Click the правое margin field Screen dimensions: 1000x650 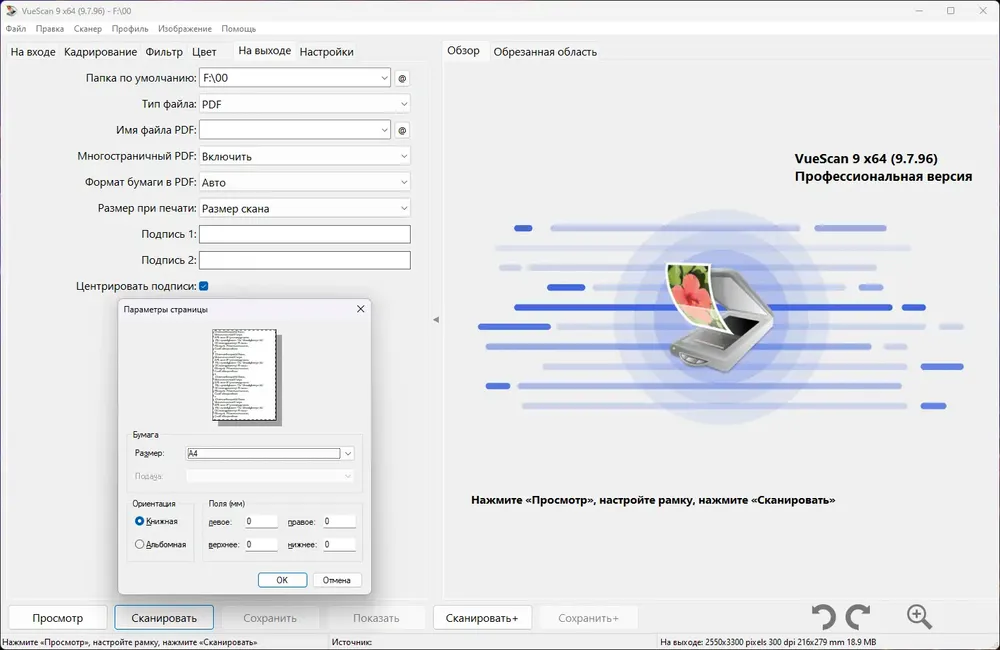tap(339, 521)
